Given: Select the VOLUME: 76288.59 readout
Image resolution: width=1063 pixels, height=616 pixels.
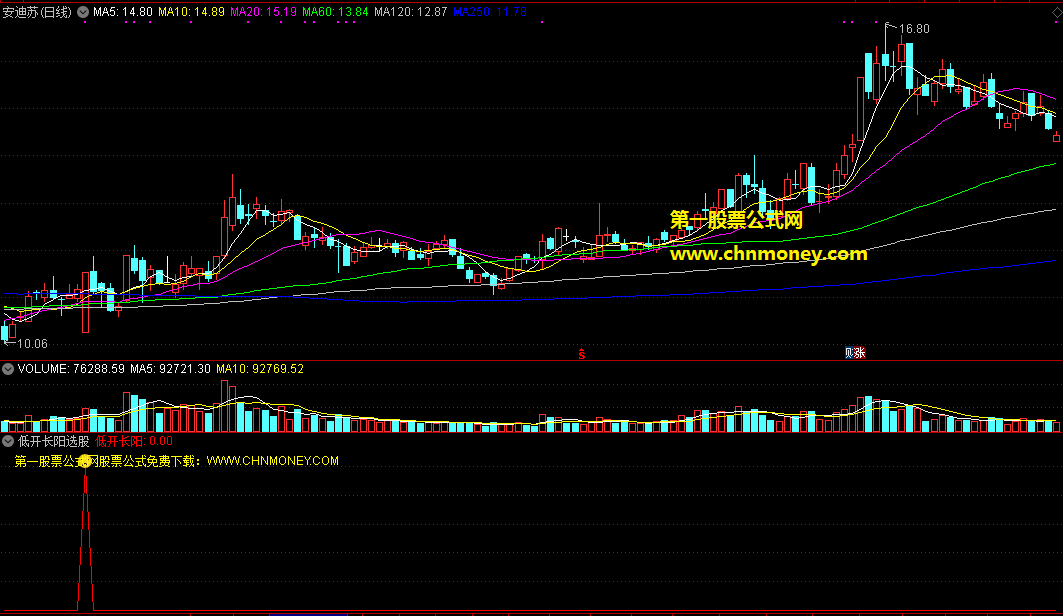Looking at the screenshot, I should (71, 369).
